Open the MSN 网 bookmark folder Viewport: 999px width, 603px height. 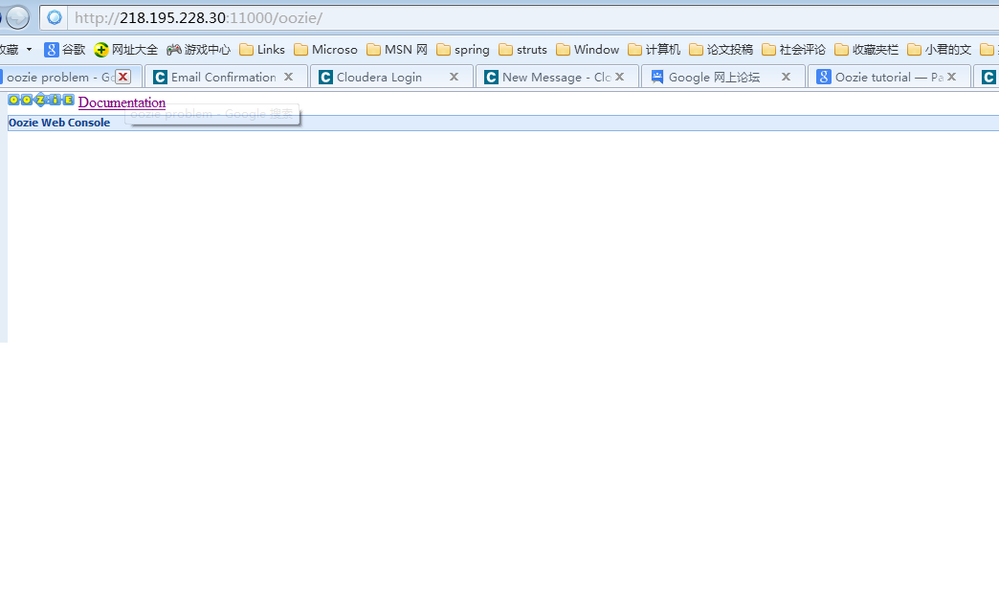(398, 50)
